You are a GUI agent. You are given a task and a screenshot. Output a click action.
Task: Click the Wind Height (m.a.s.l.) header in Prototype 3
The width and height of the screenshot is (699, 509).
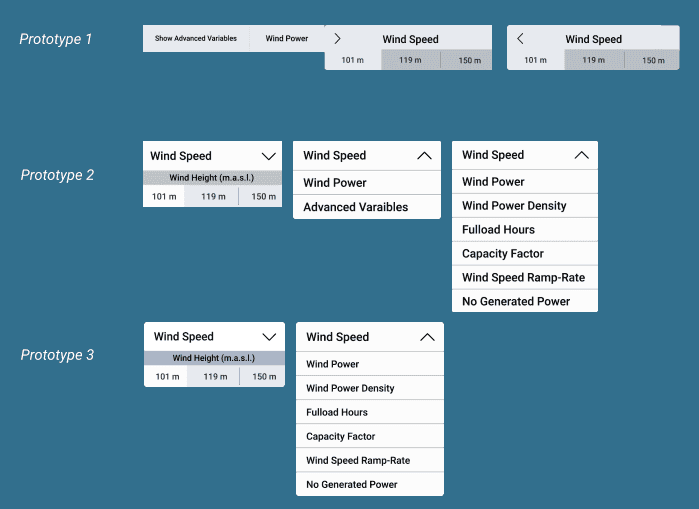pyautogui.click(x=213, y=358)
